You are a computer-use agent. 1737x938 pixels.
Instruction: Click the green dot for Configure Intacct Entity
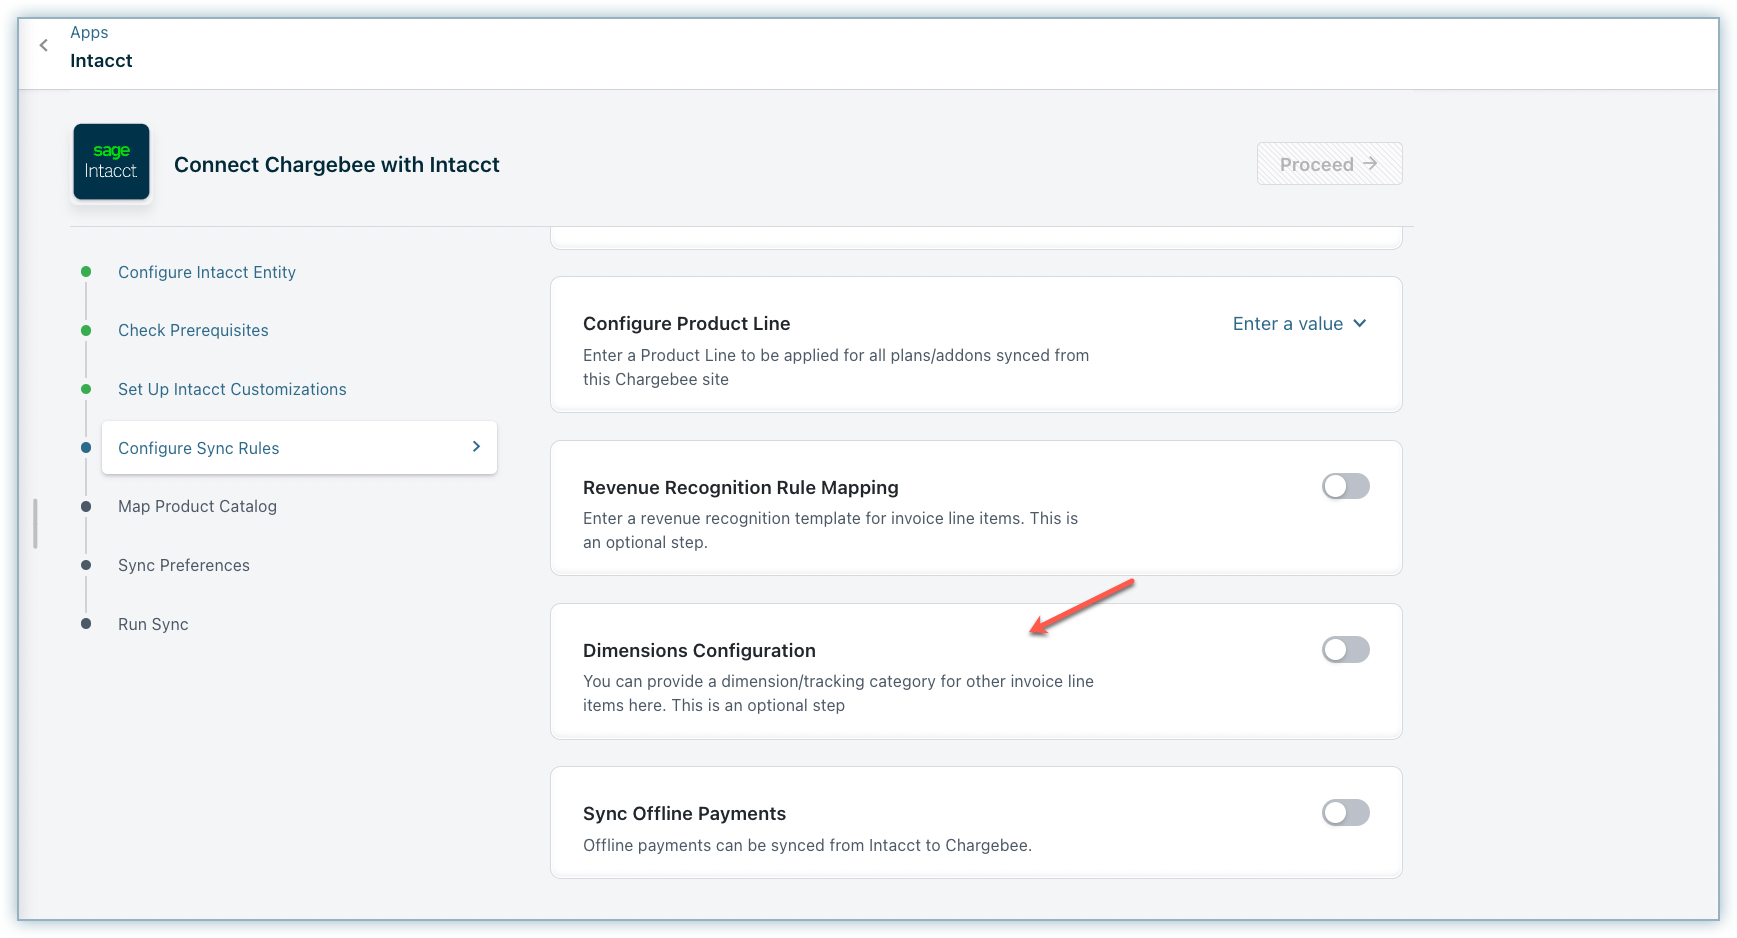click(x=86, y=272)
